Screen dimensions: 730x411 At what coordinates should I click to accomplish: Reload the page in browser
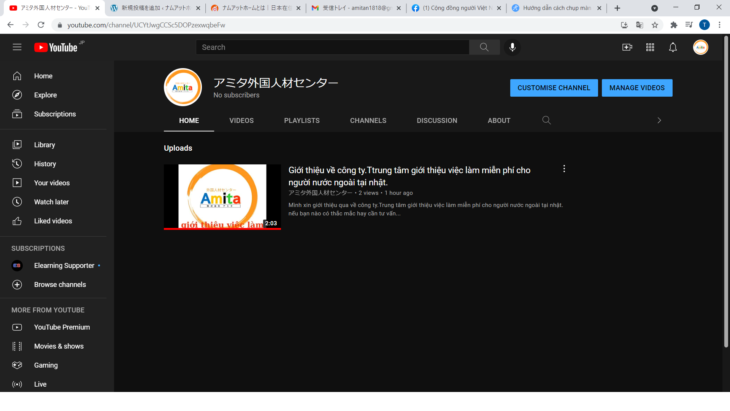pyautogui.click(x=41, y=25)
